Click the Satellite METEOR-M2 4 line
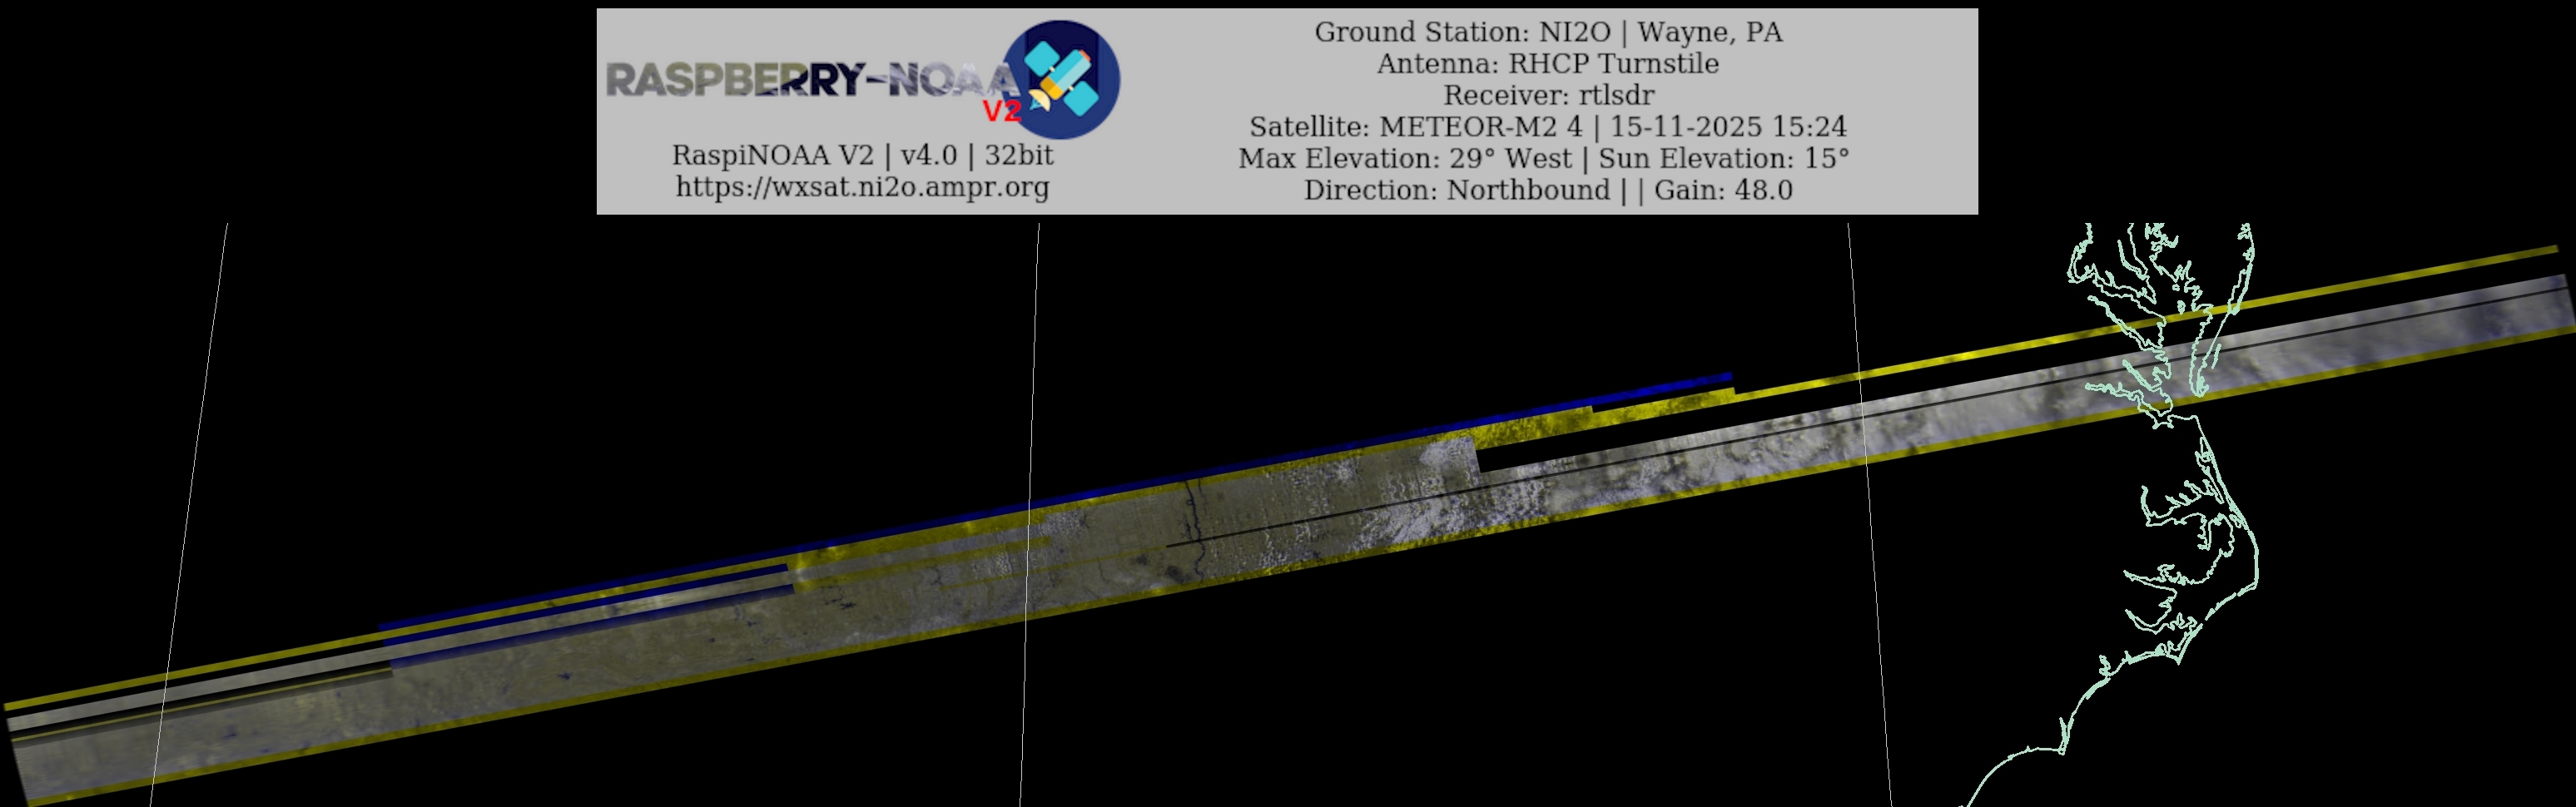This screenshot has width=2576, height=807. 1547,127
